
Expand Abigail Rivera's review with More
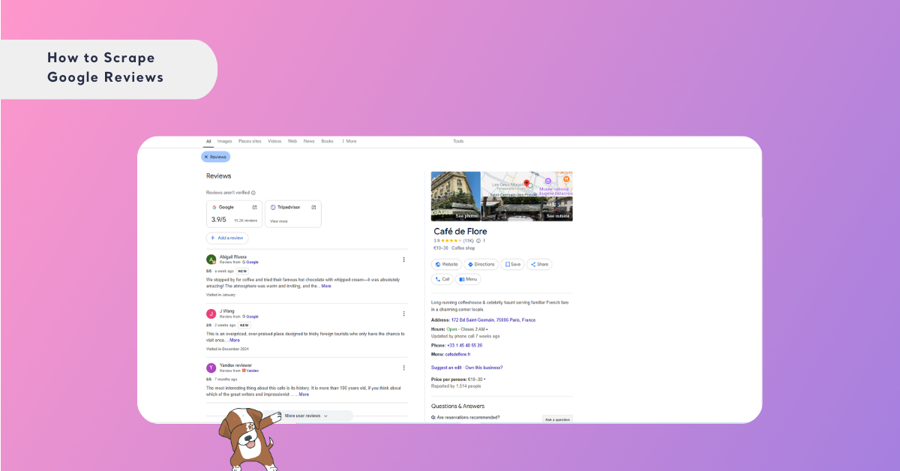click(x=326, y=286)
